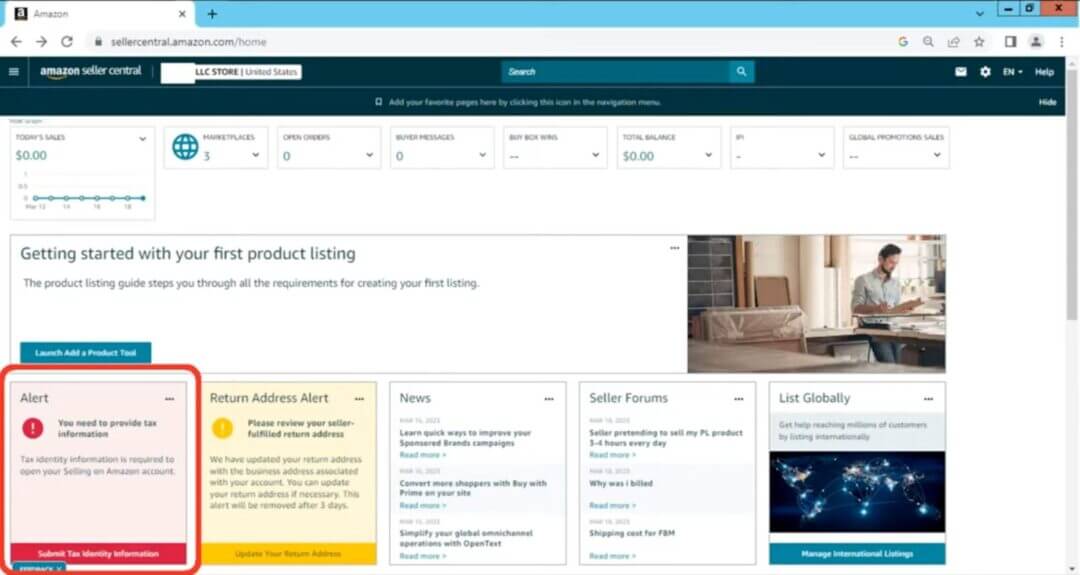The width and height of the screenshot is (1080, 575).
Task: Open the store and marketplace switcher
Action: click(x=231, y=72)
